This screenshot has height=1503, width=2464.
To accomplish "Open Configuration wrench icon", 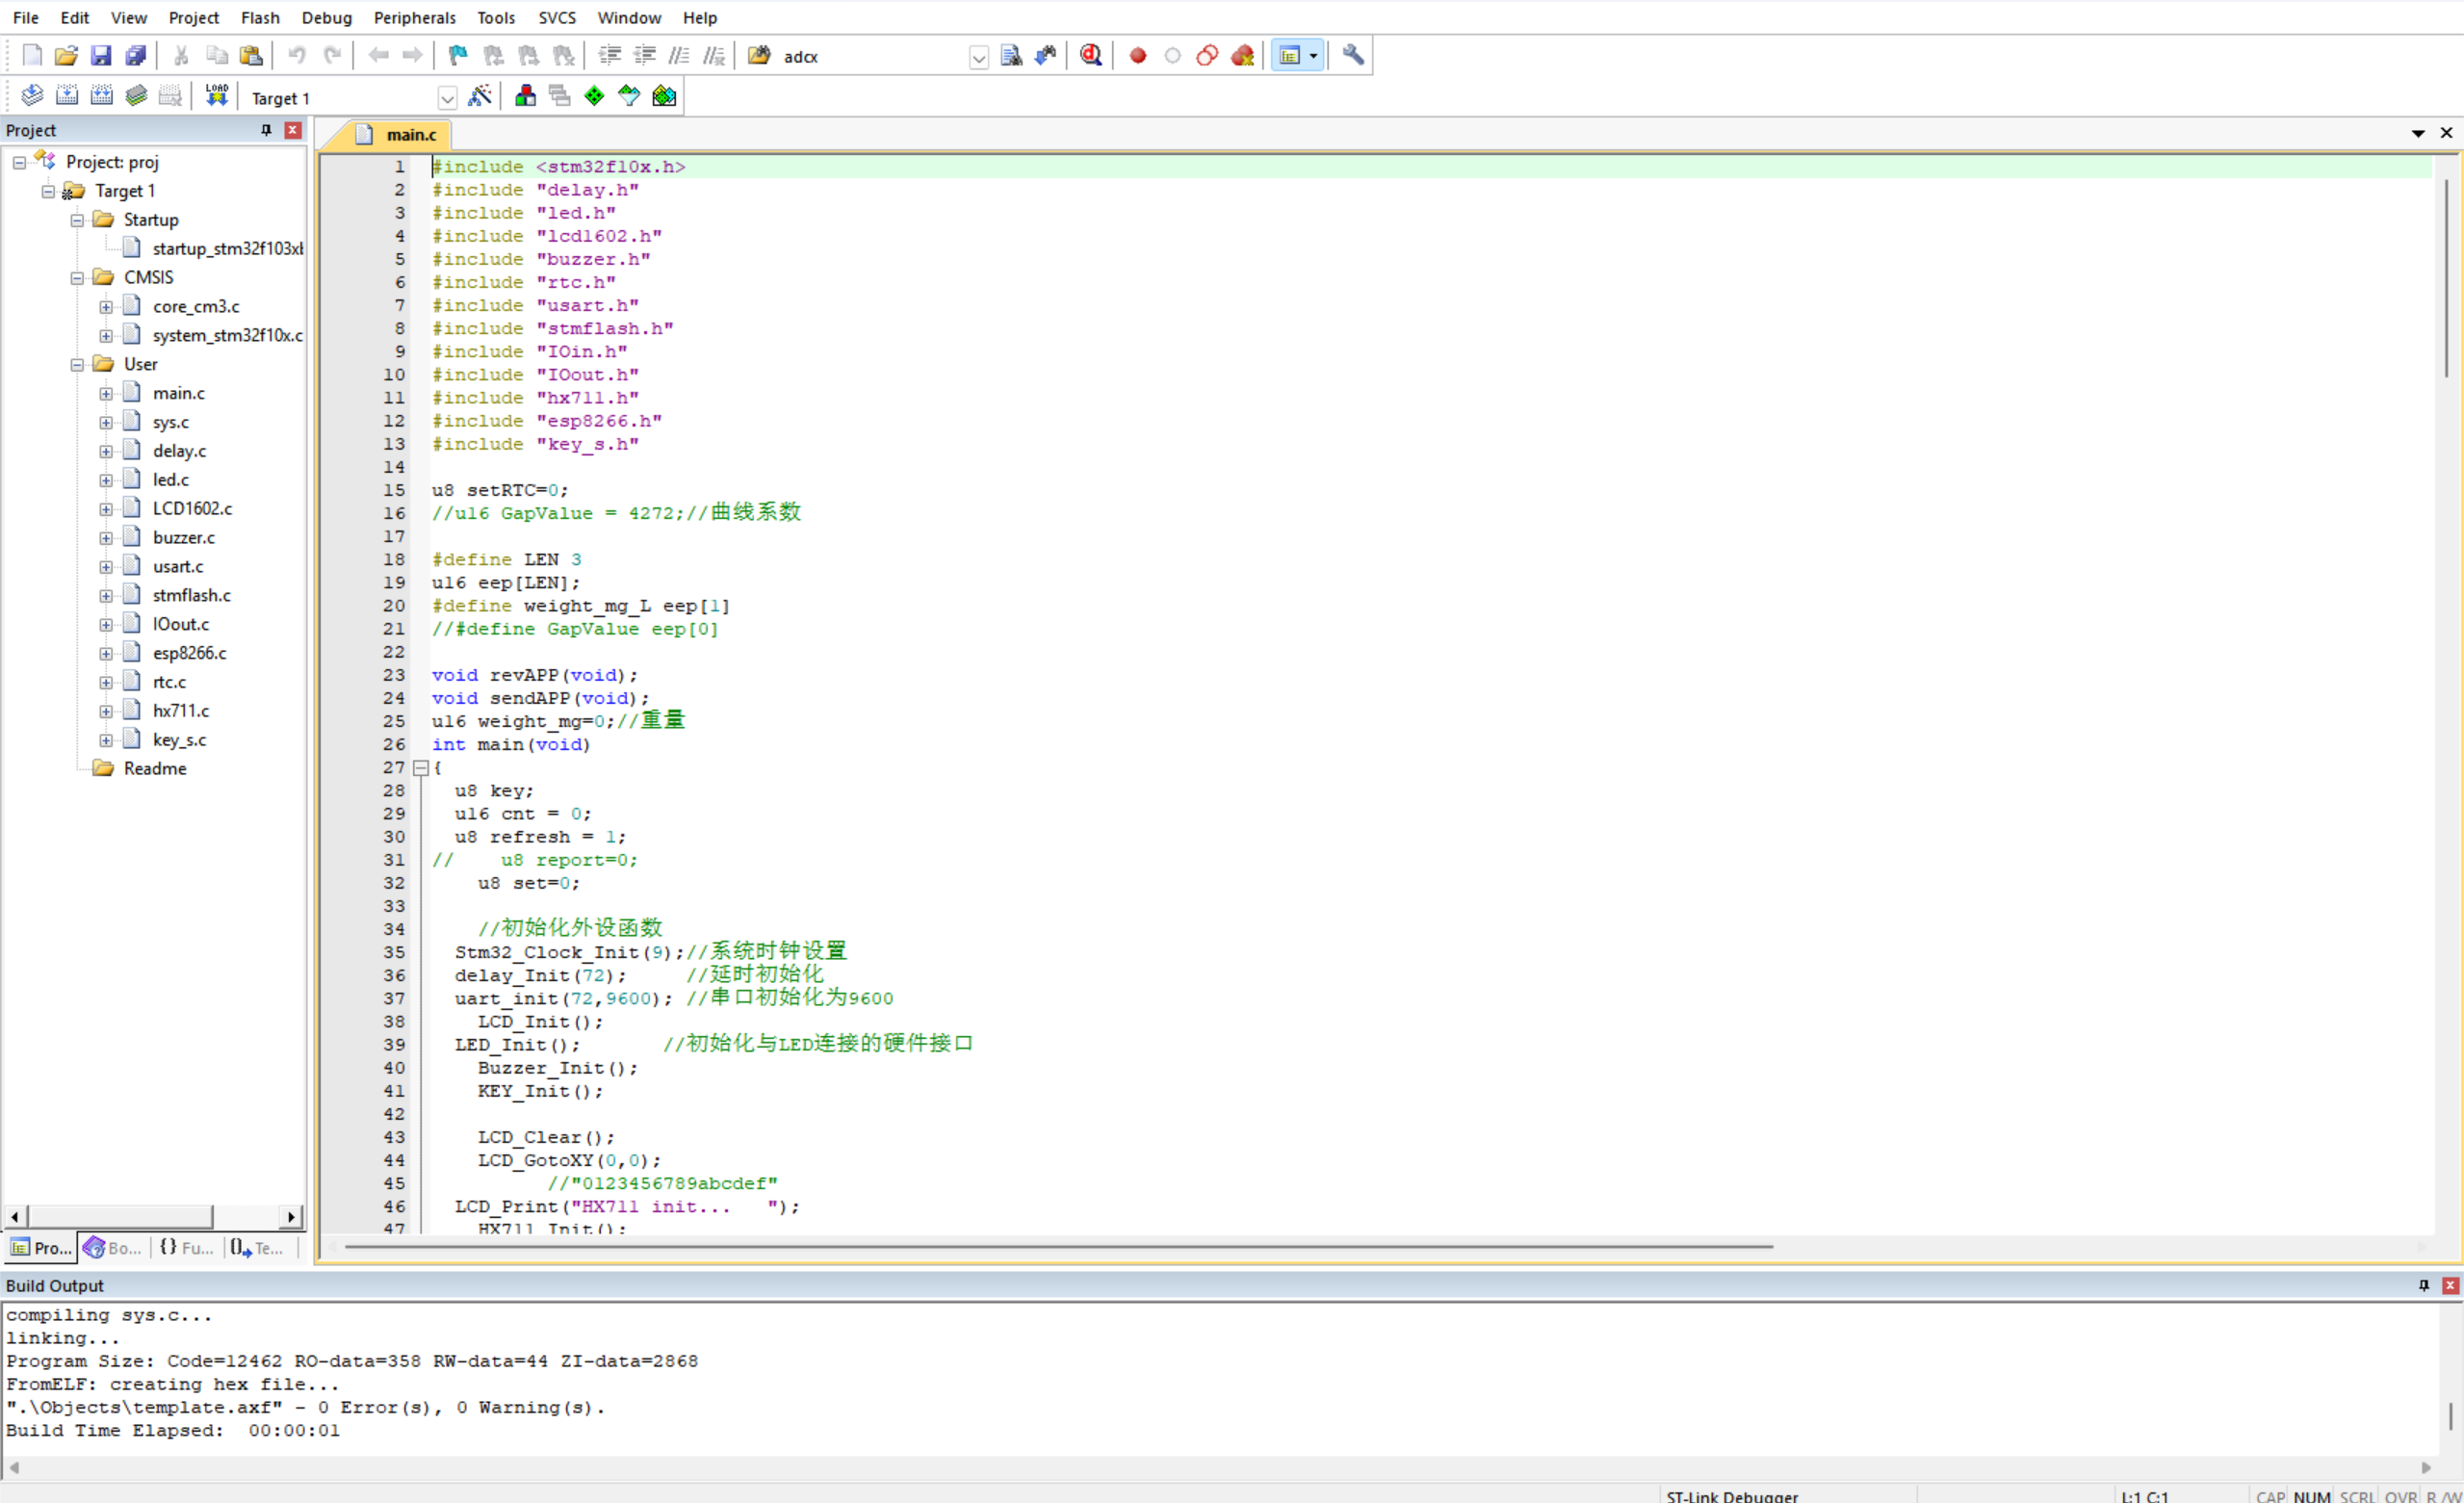I will click(1353, 56).
